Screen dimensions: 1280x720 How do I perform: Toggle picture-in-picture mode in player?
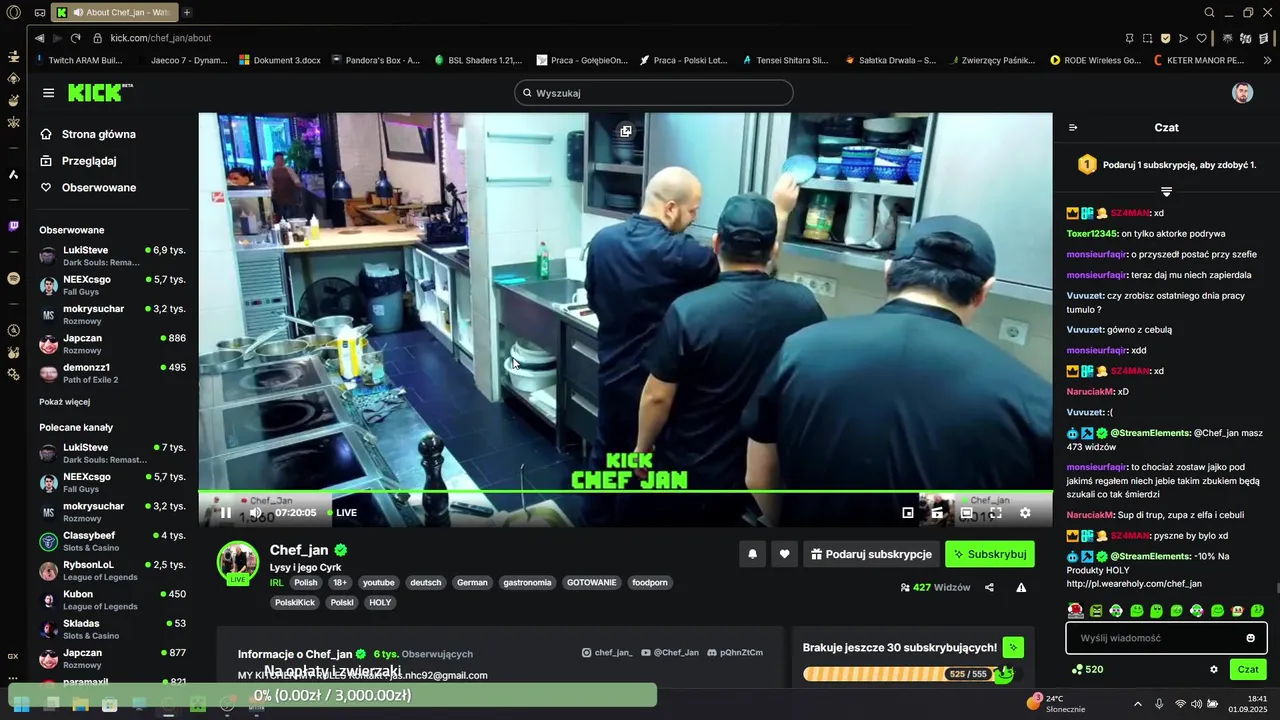pos(908,513)
